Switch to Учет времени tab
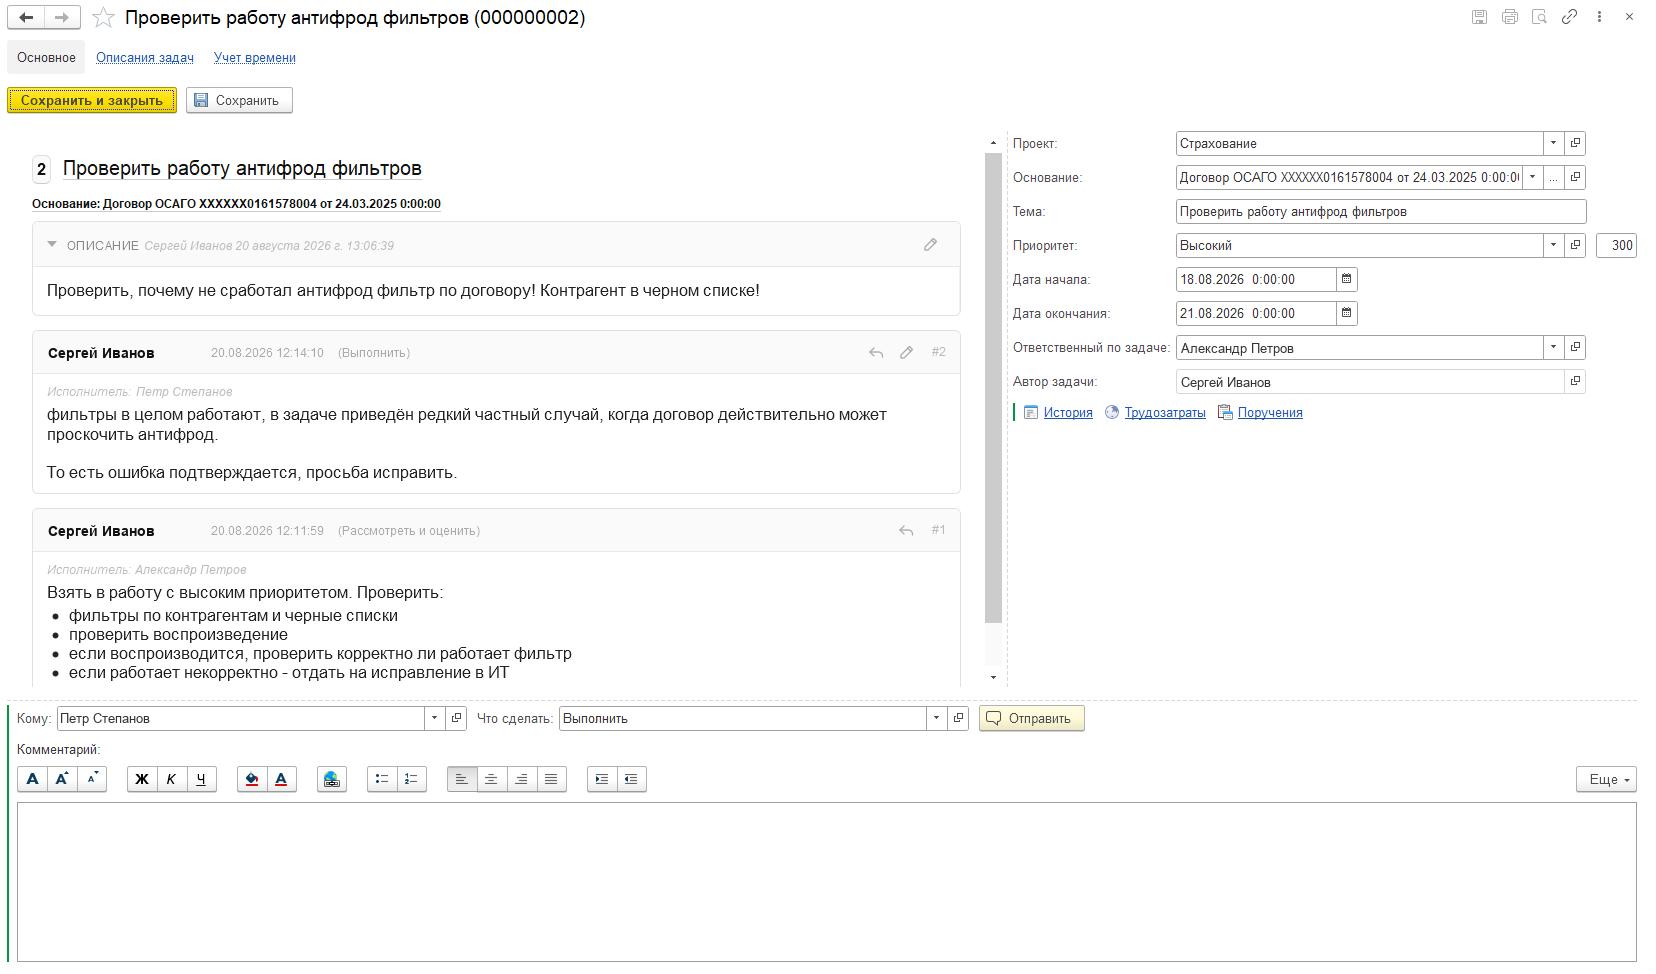 [255, 57]
